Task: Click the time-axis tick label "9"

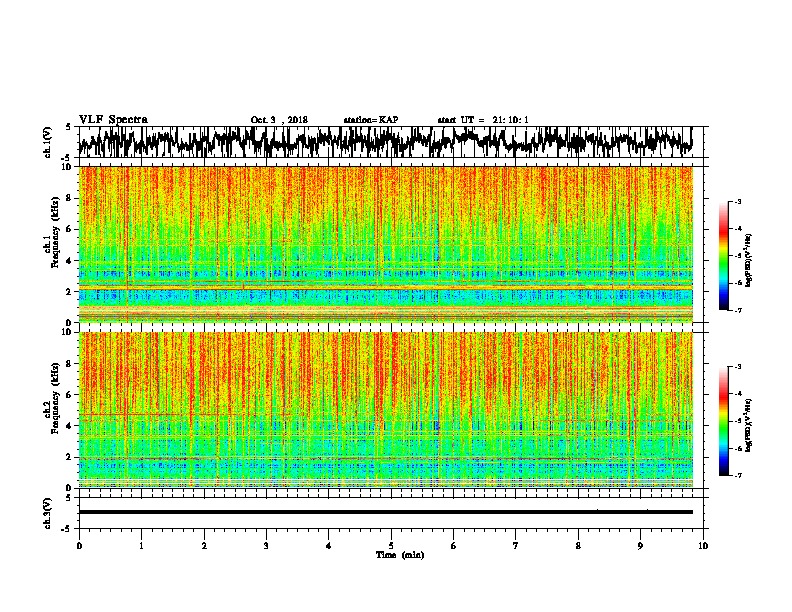Action: click(x=640, y=546)
